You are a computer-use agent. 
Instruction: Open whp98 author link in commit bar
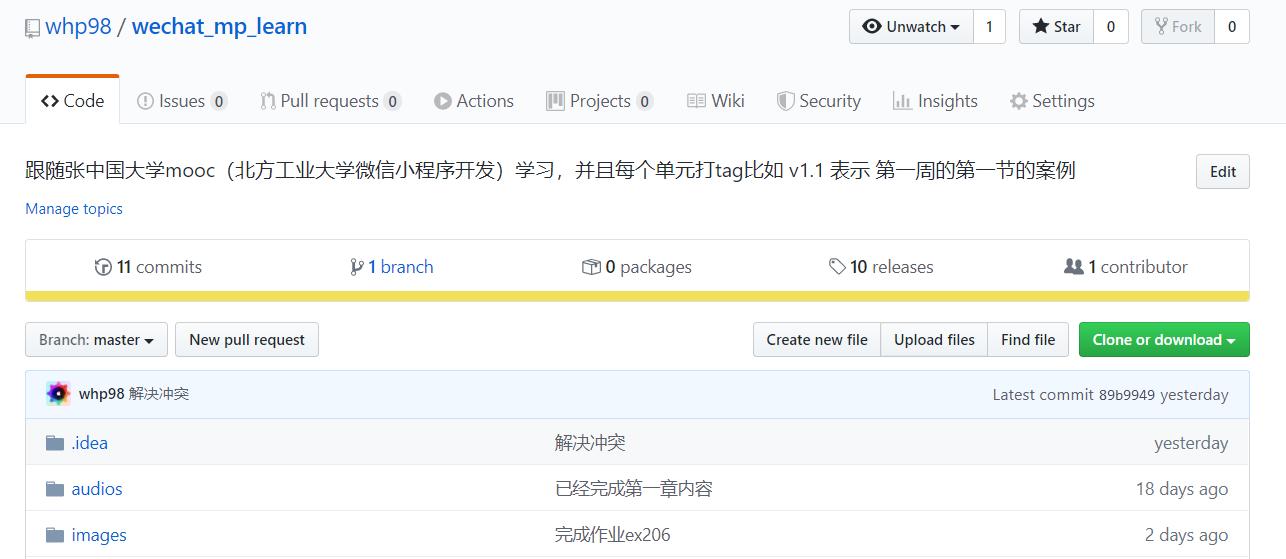101,394
